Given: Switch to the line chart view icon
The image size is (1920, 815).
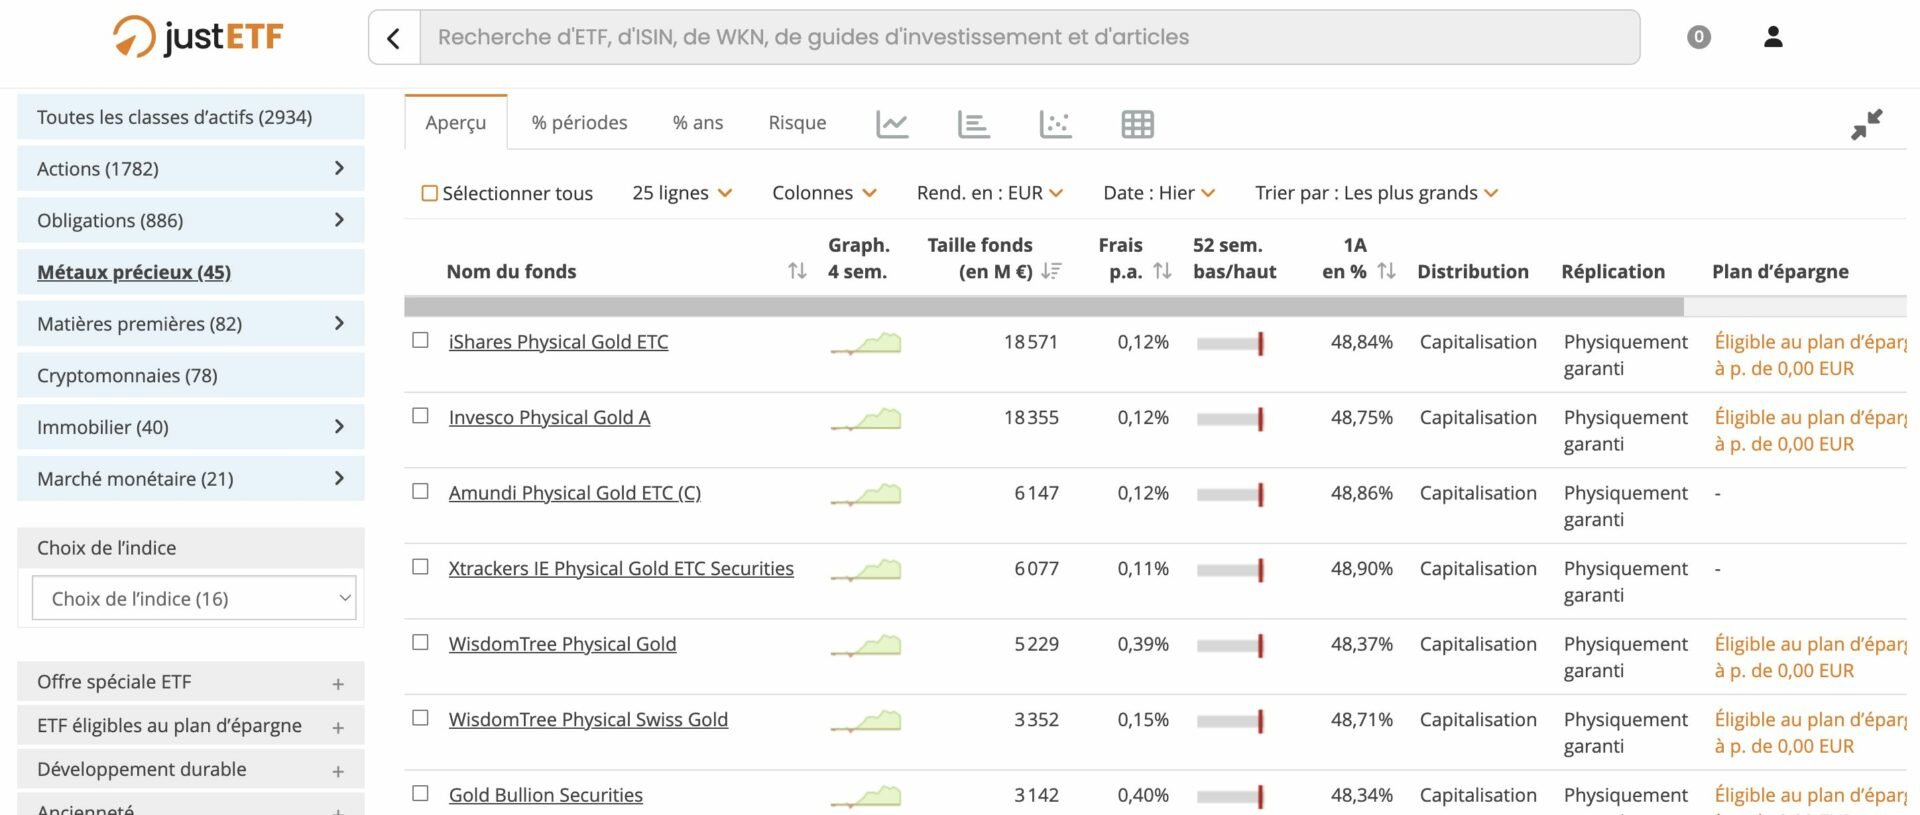Looking at the screenshot, I should click(892, 124).
